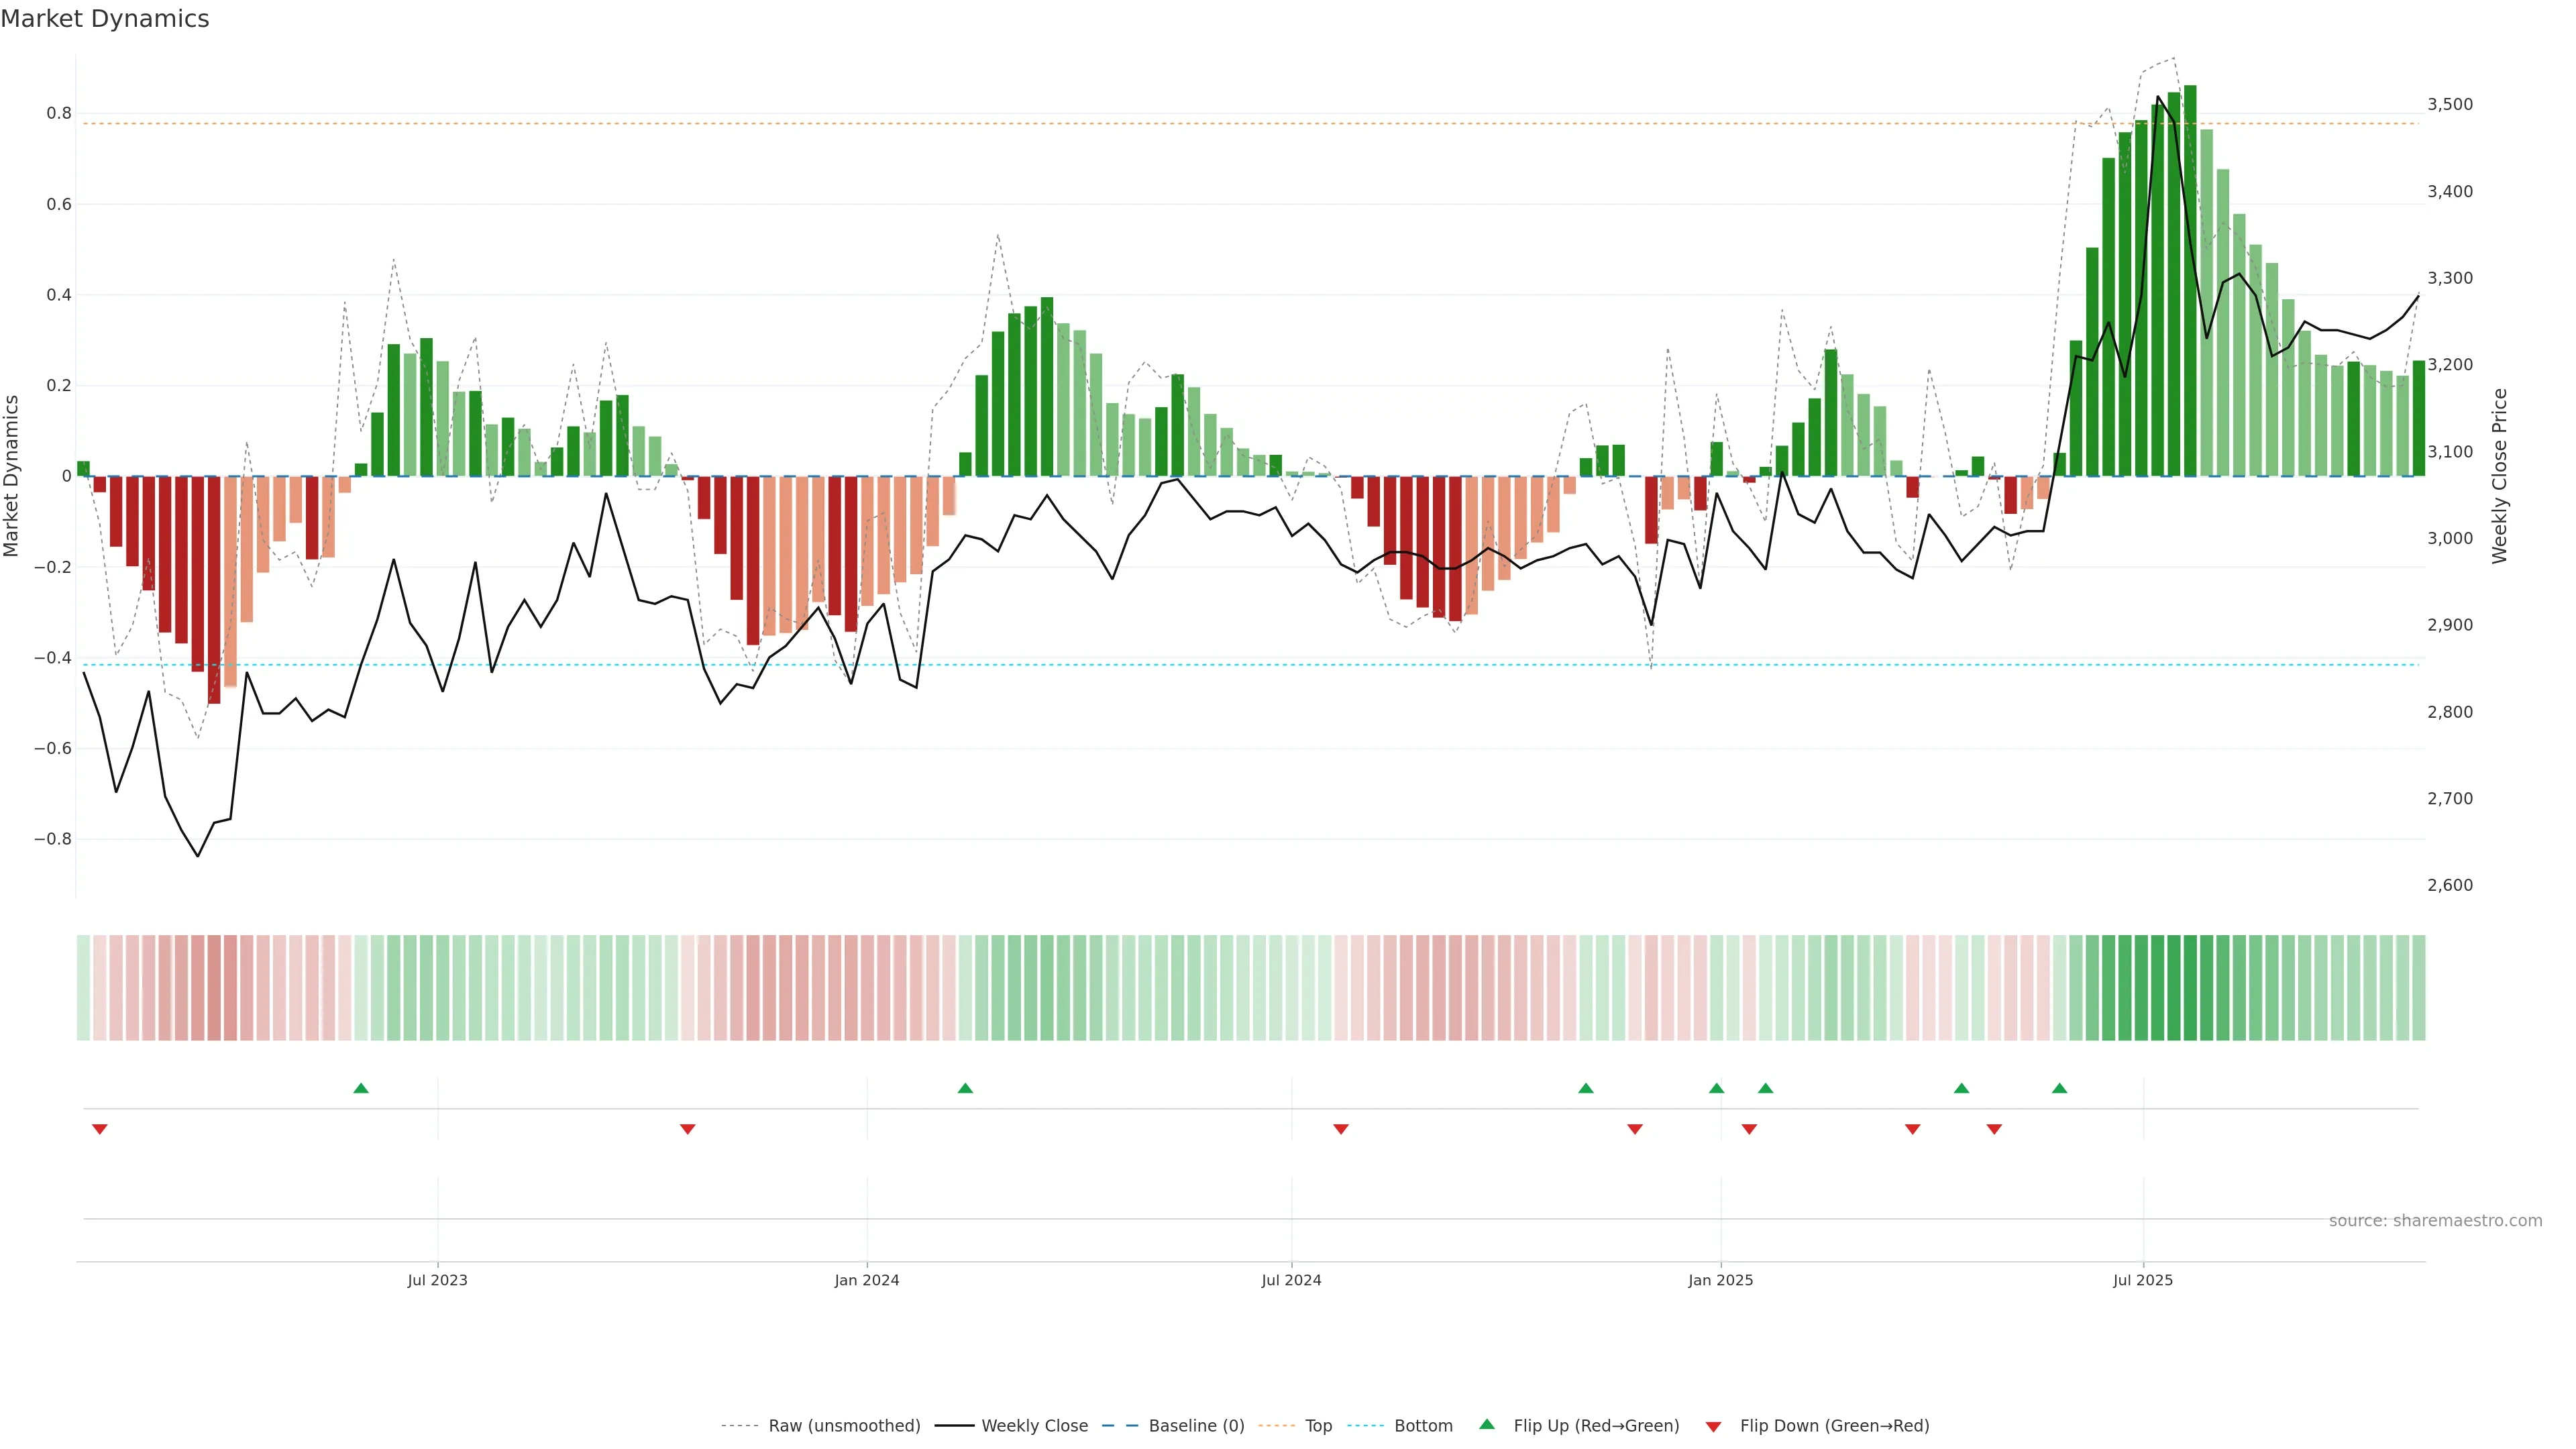Click the Jul 2023 x-axis label
Viewport: 2576px width, 1449px height.
(x=437, y=1280)
